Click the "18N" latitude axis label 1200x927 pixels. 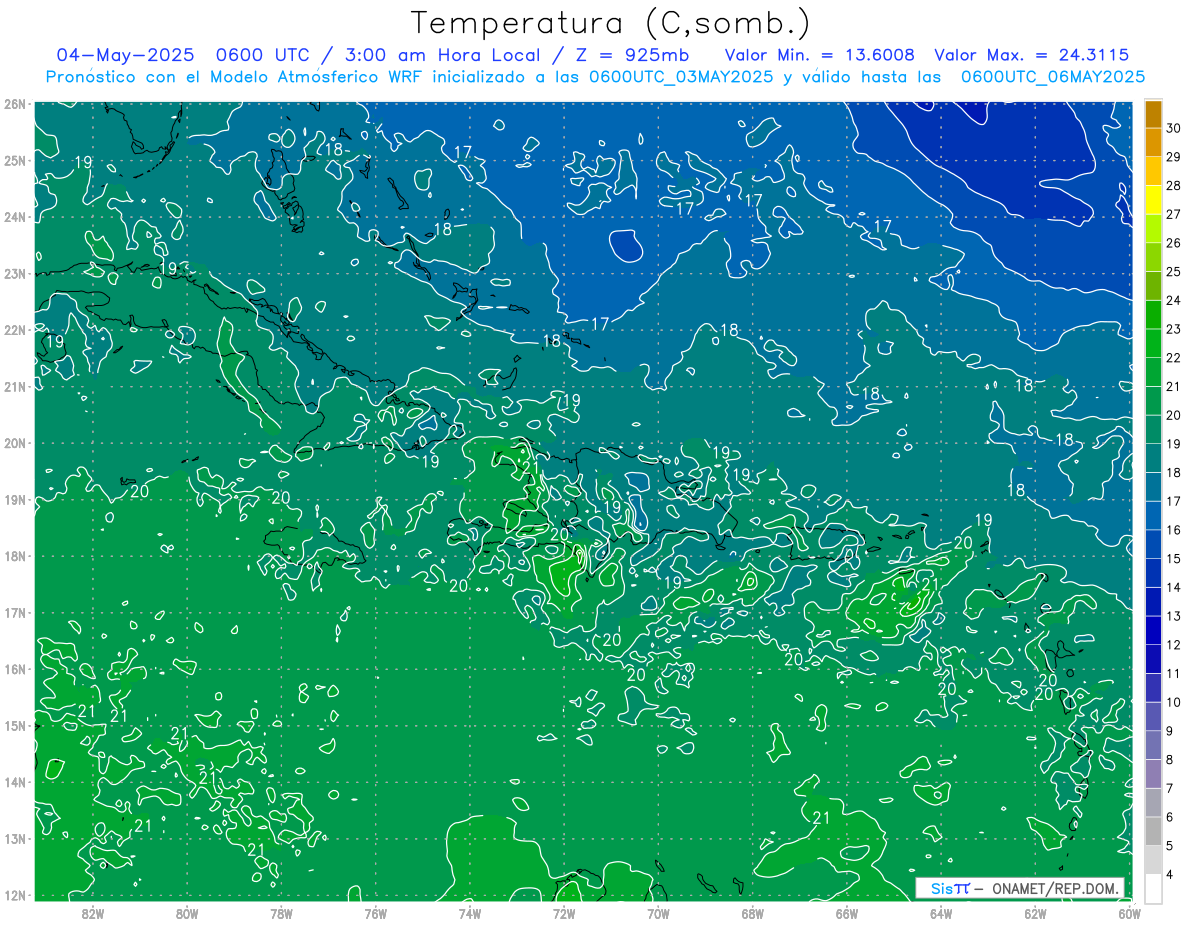(x=14, y=556)
